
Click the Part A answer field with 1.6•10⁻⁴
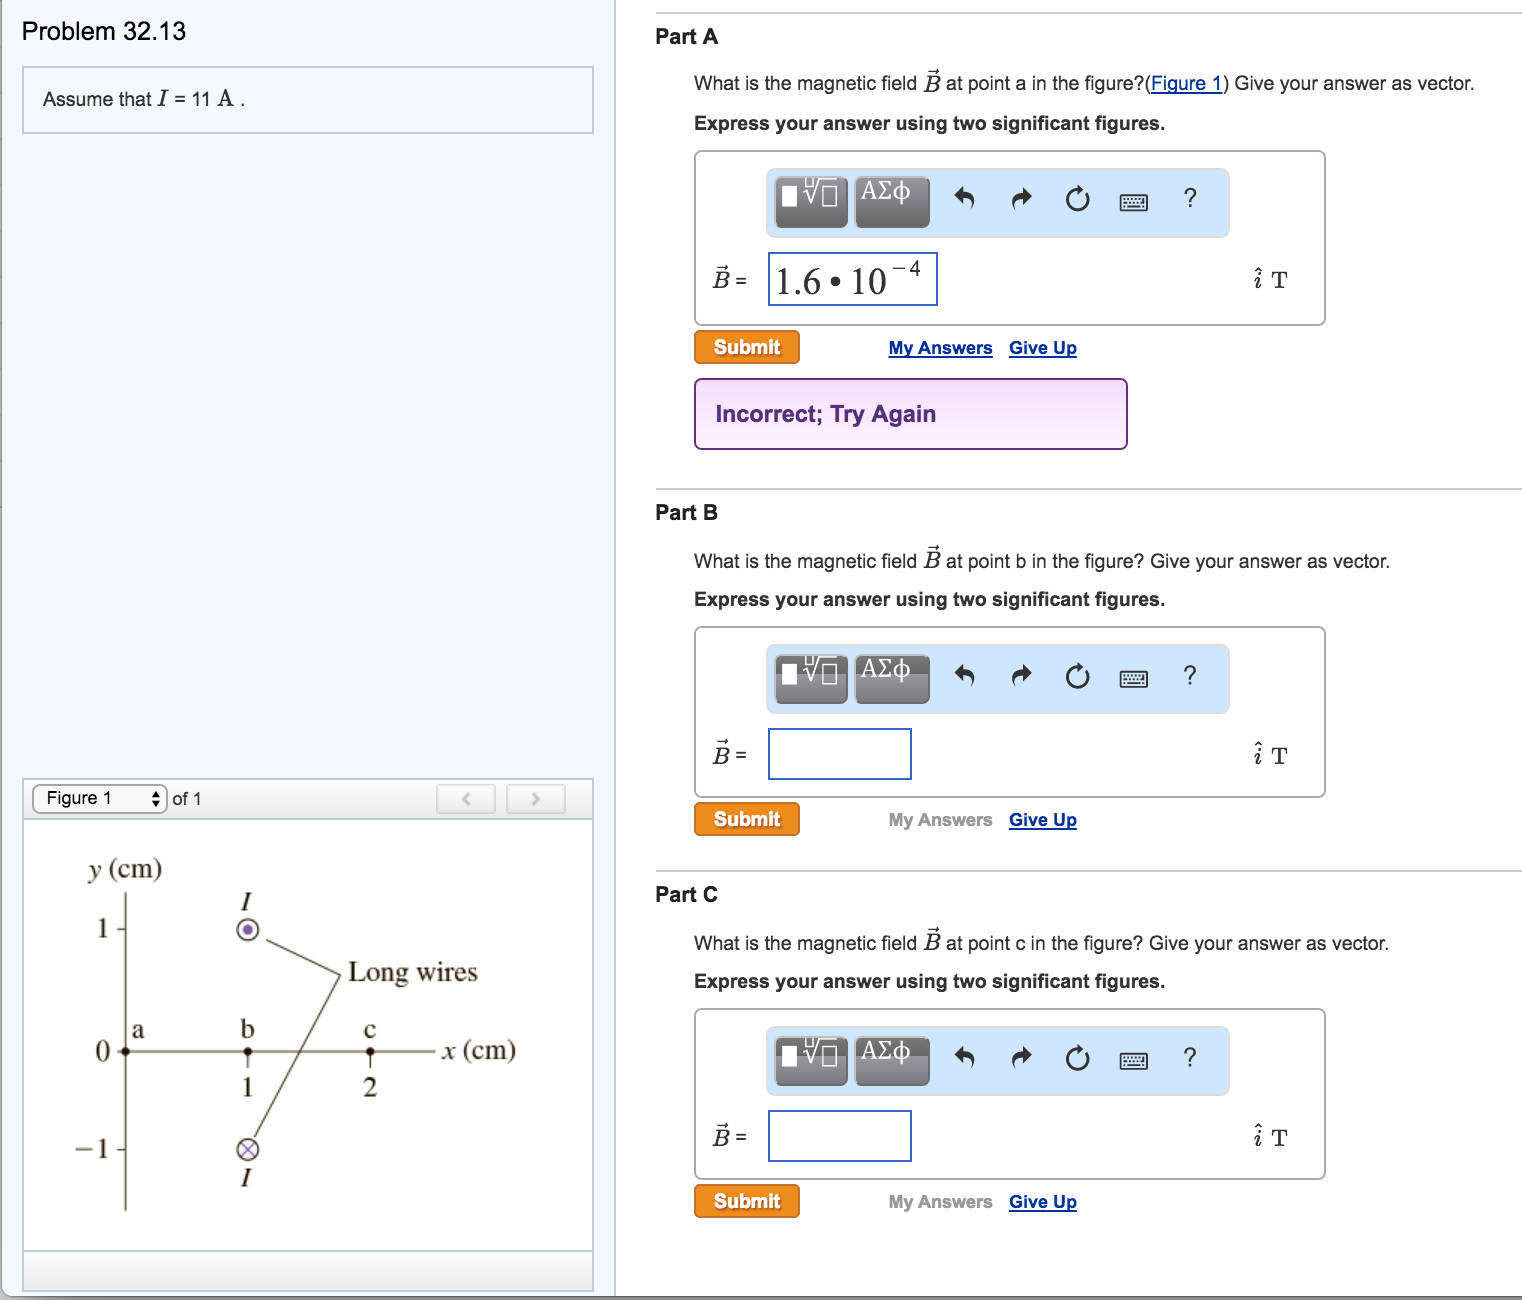[x=853, y=279]
